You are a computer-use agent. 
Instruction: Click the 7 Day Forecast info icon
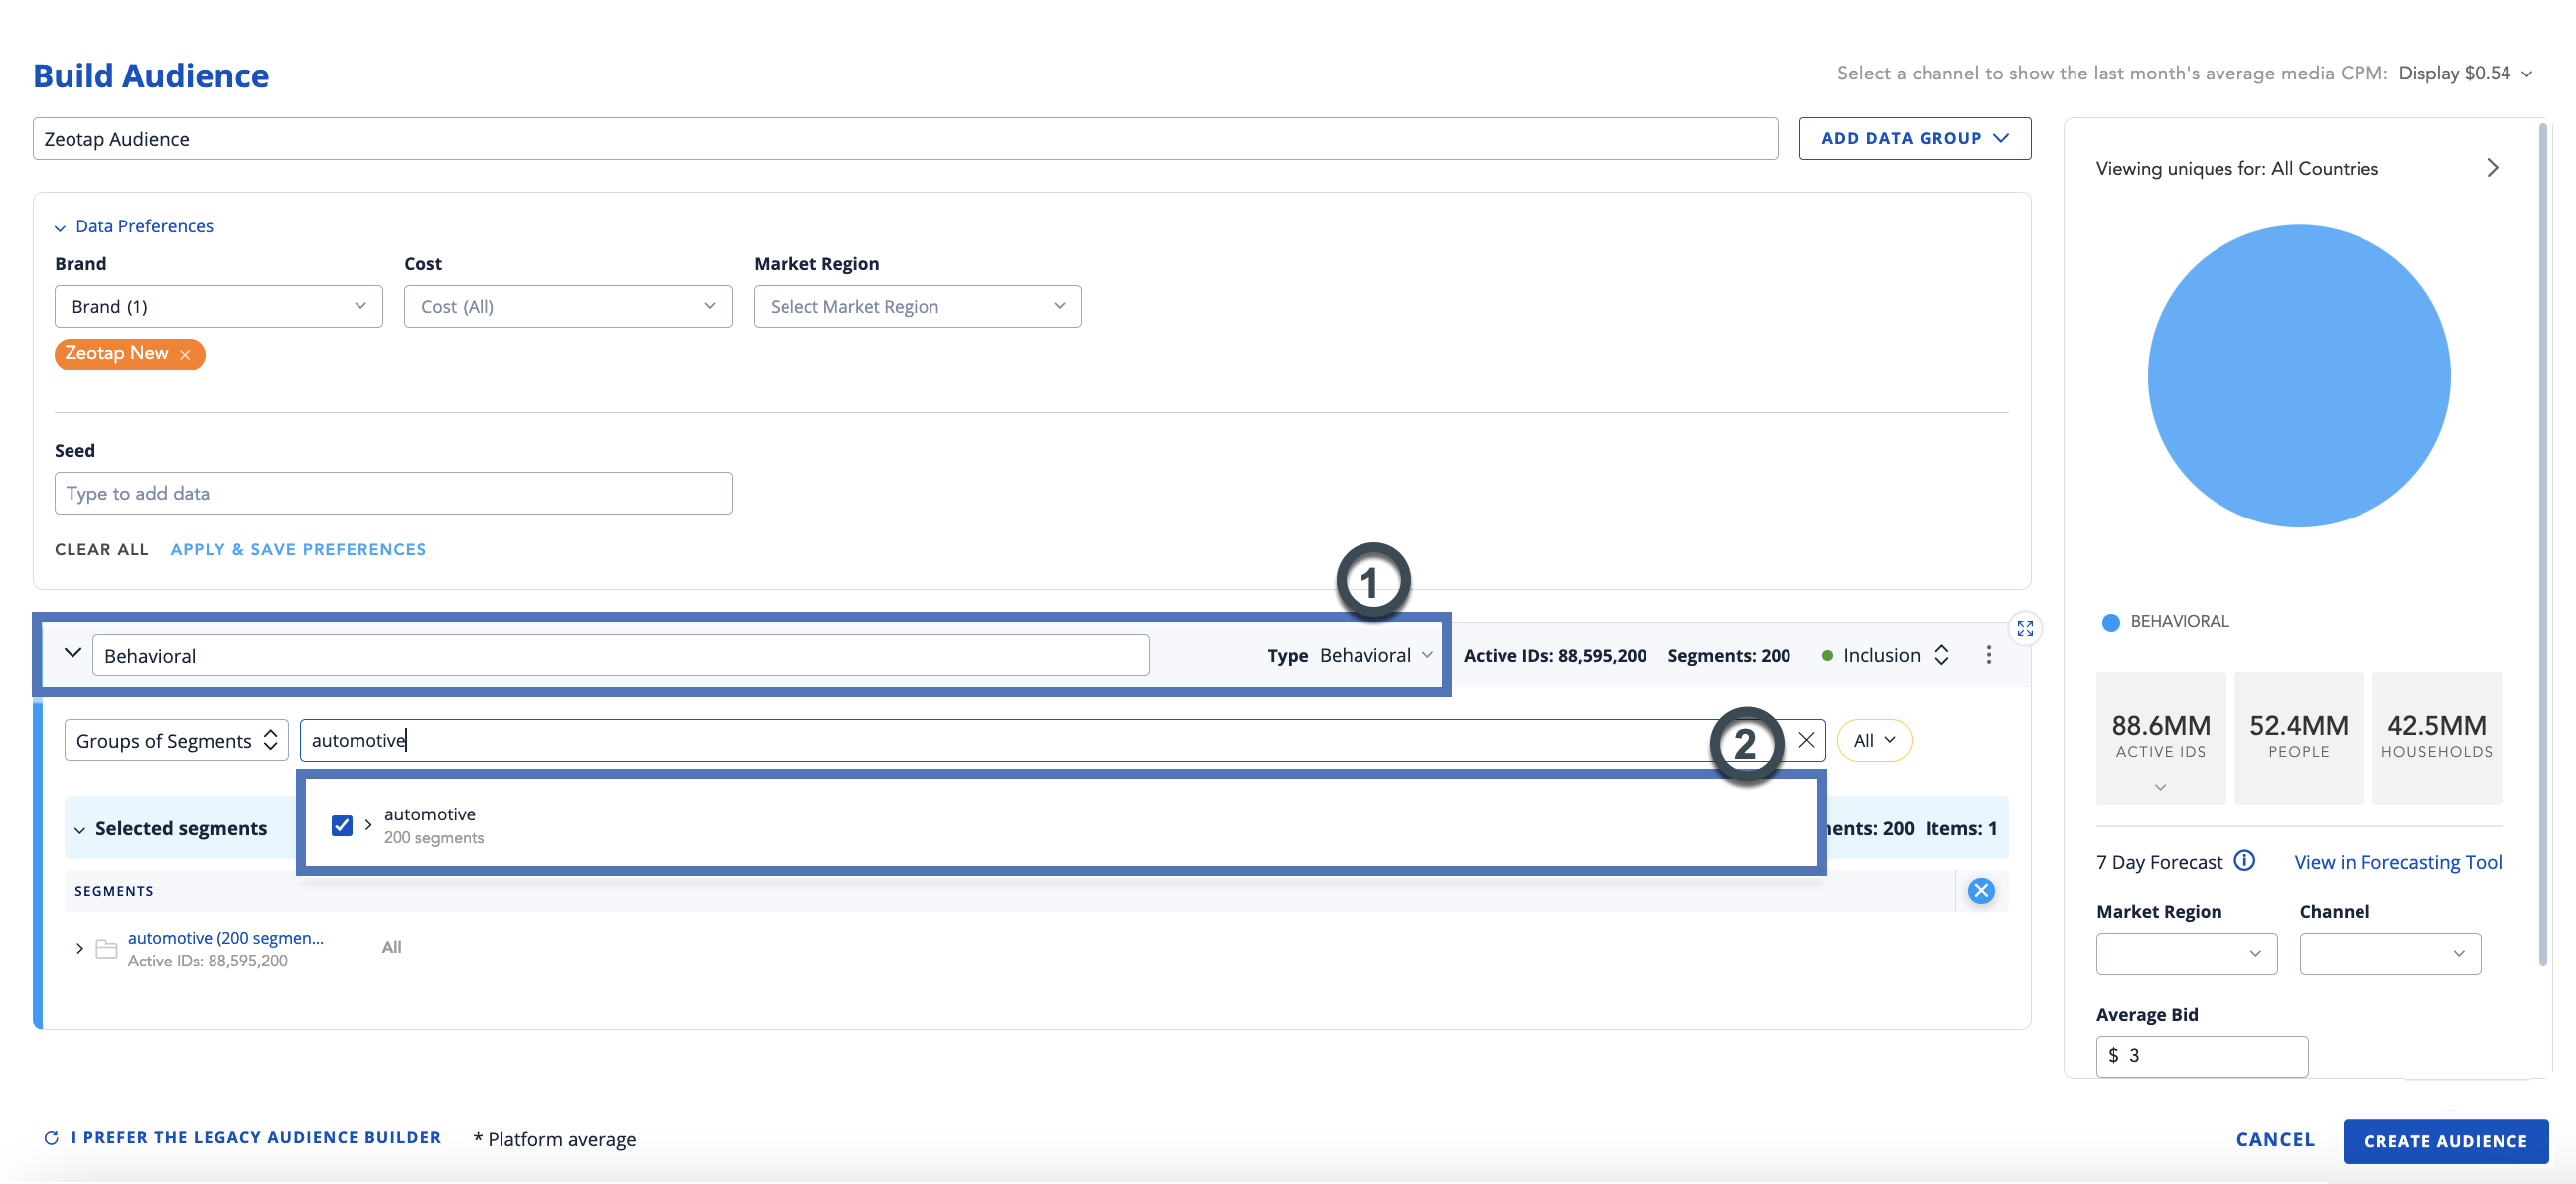coord(2244,861)
